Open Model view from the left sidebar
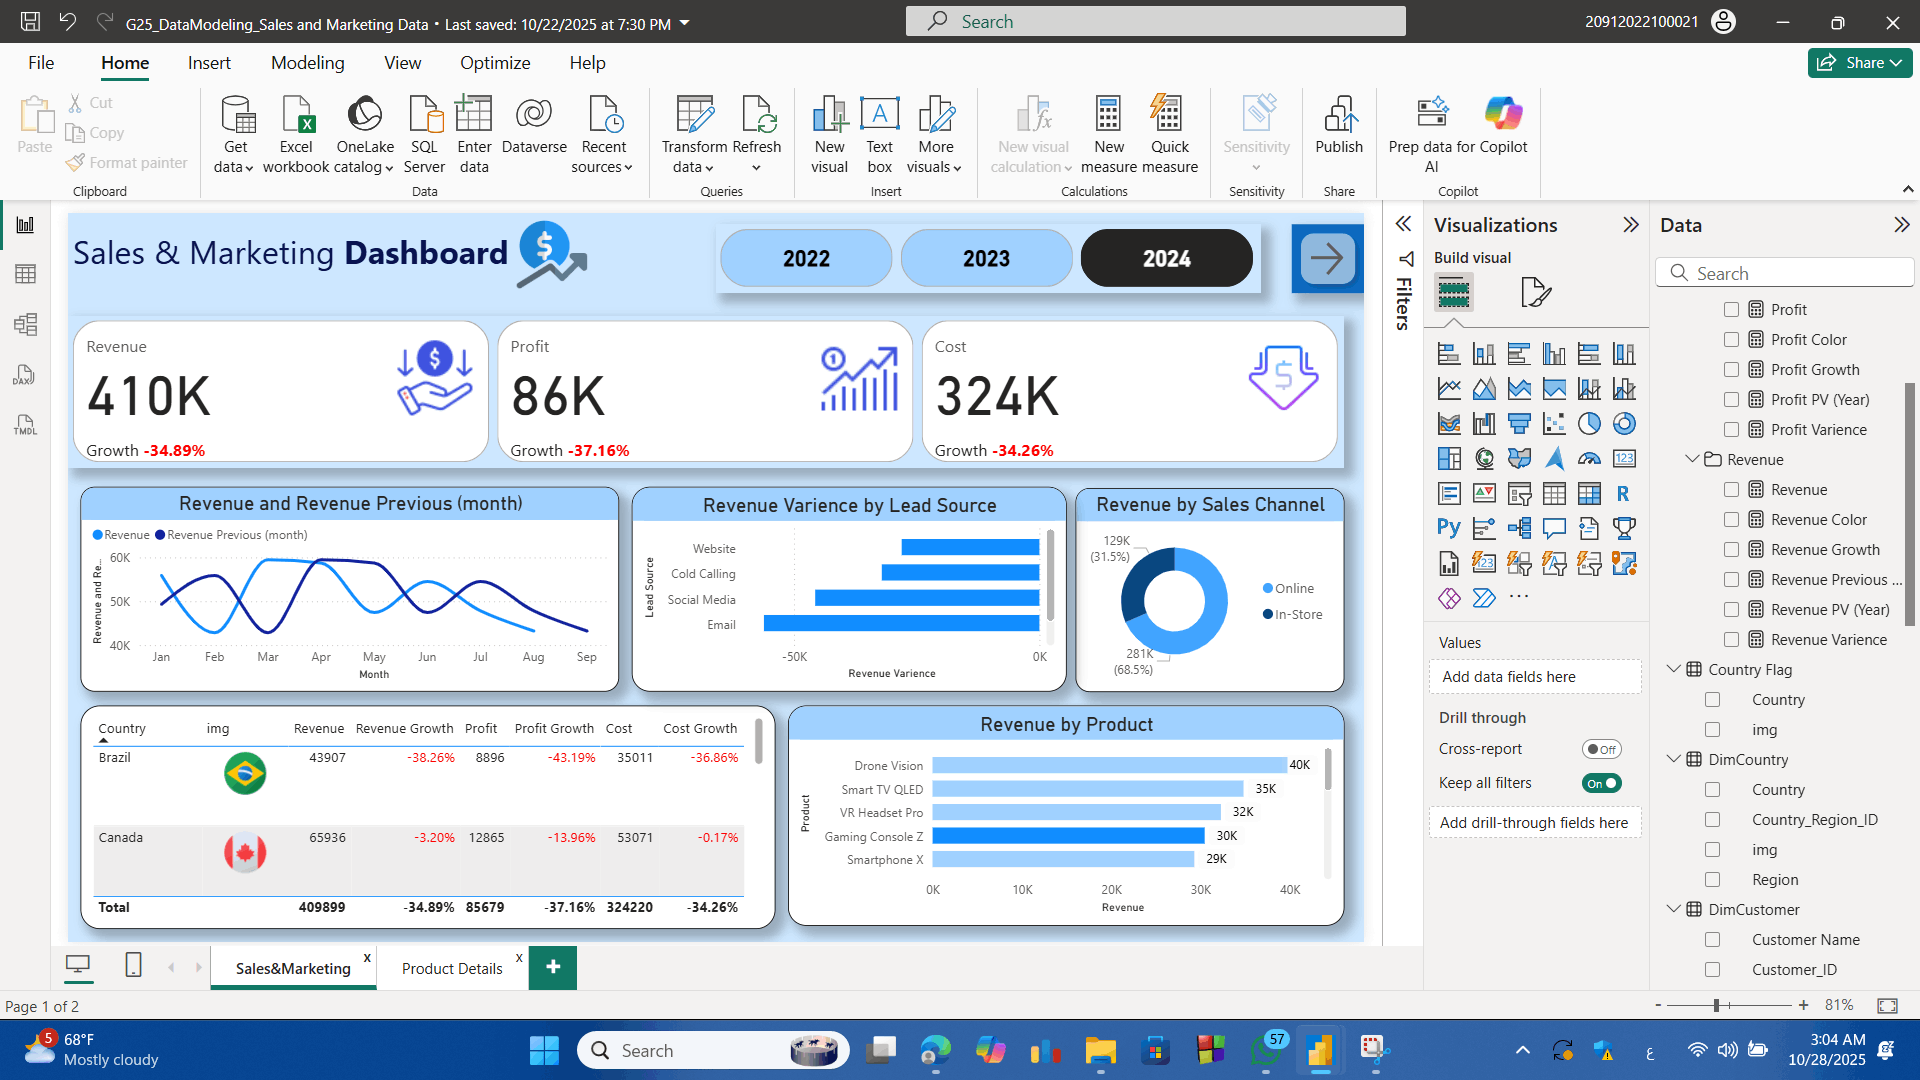Viewport: 1920px width, 1080px height. 27,324
